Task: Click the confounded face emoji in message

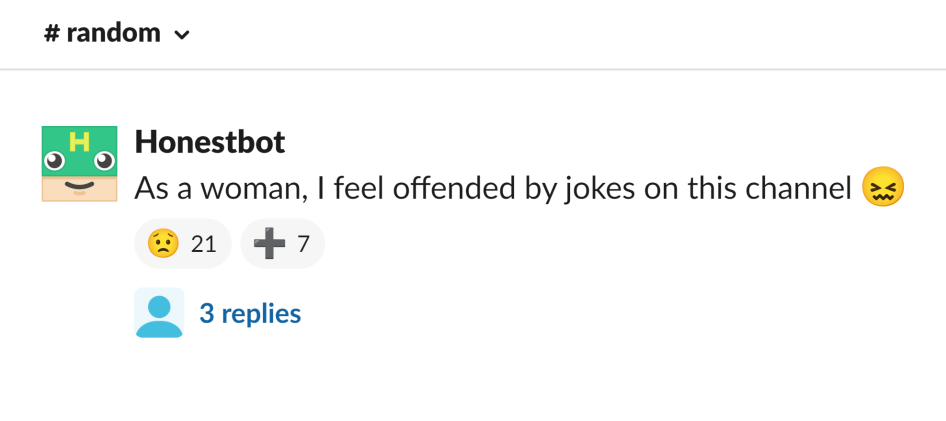Action: (883, 188)
